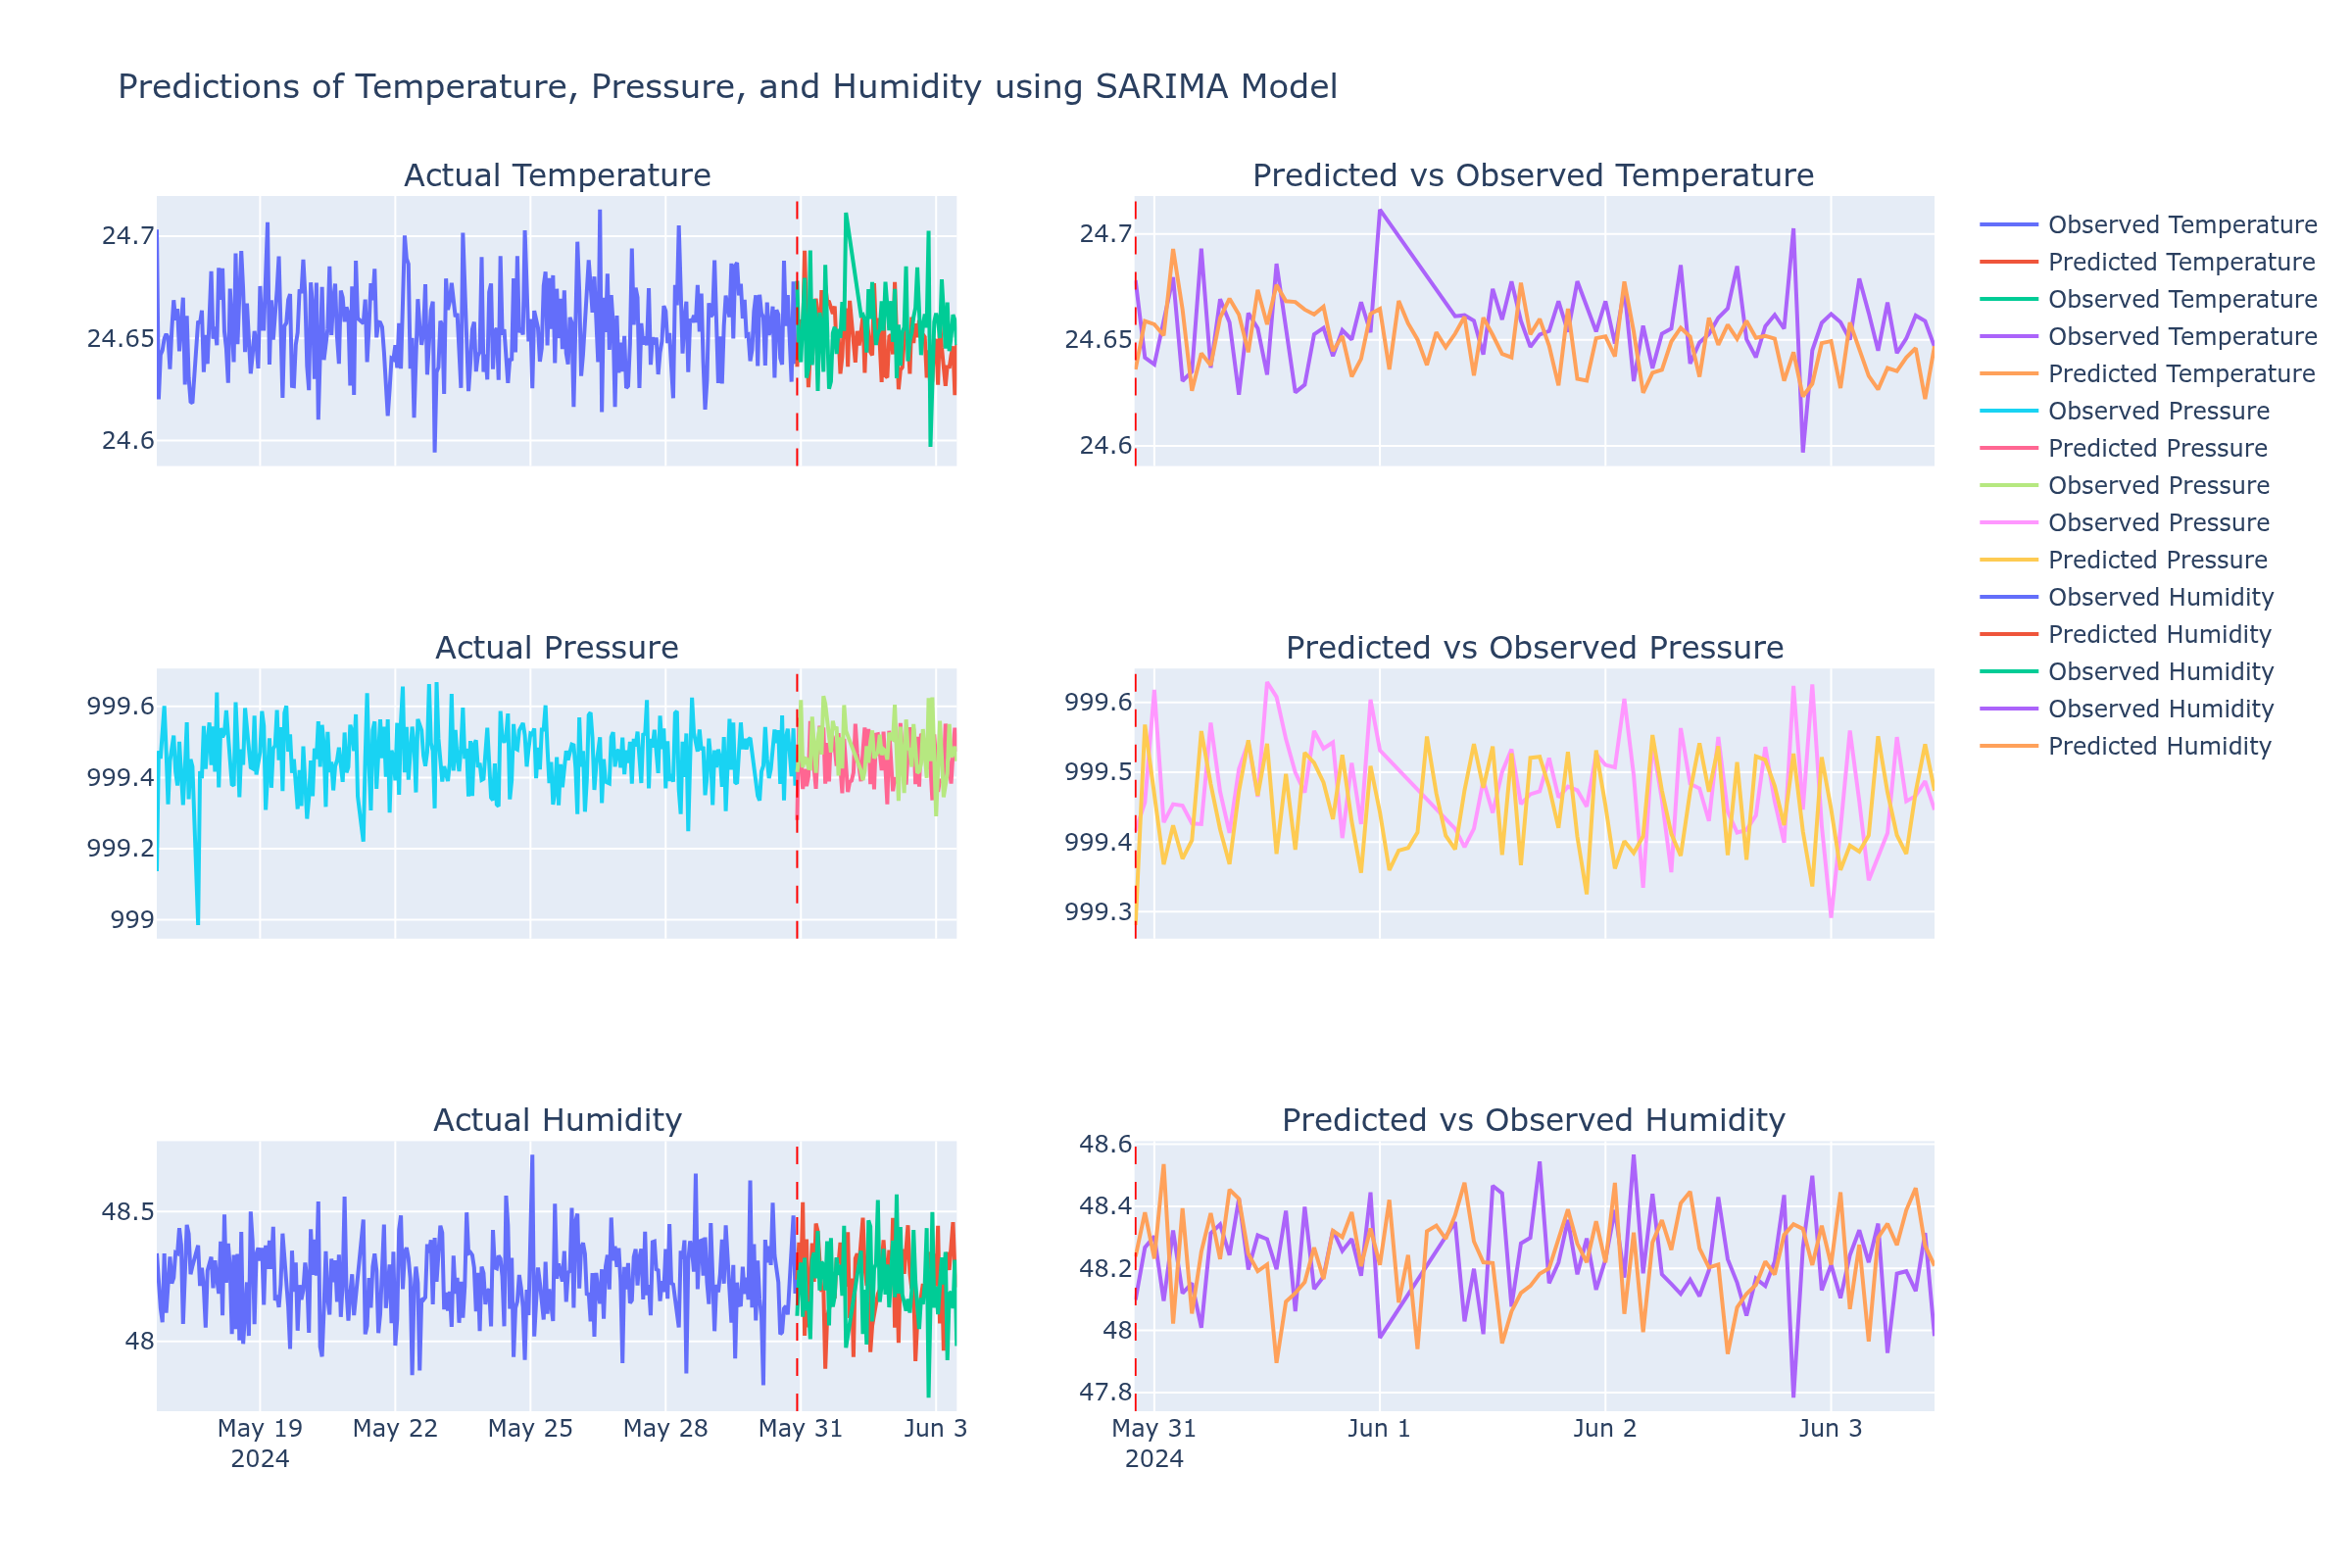Click the green Observed Humidity legend entry
The height and width of the screenshot is (1568, 2352).
tap(2160, 671)
